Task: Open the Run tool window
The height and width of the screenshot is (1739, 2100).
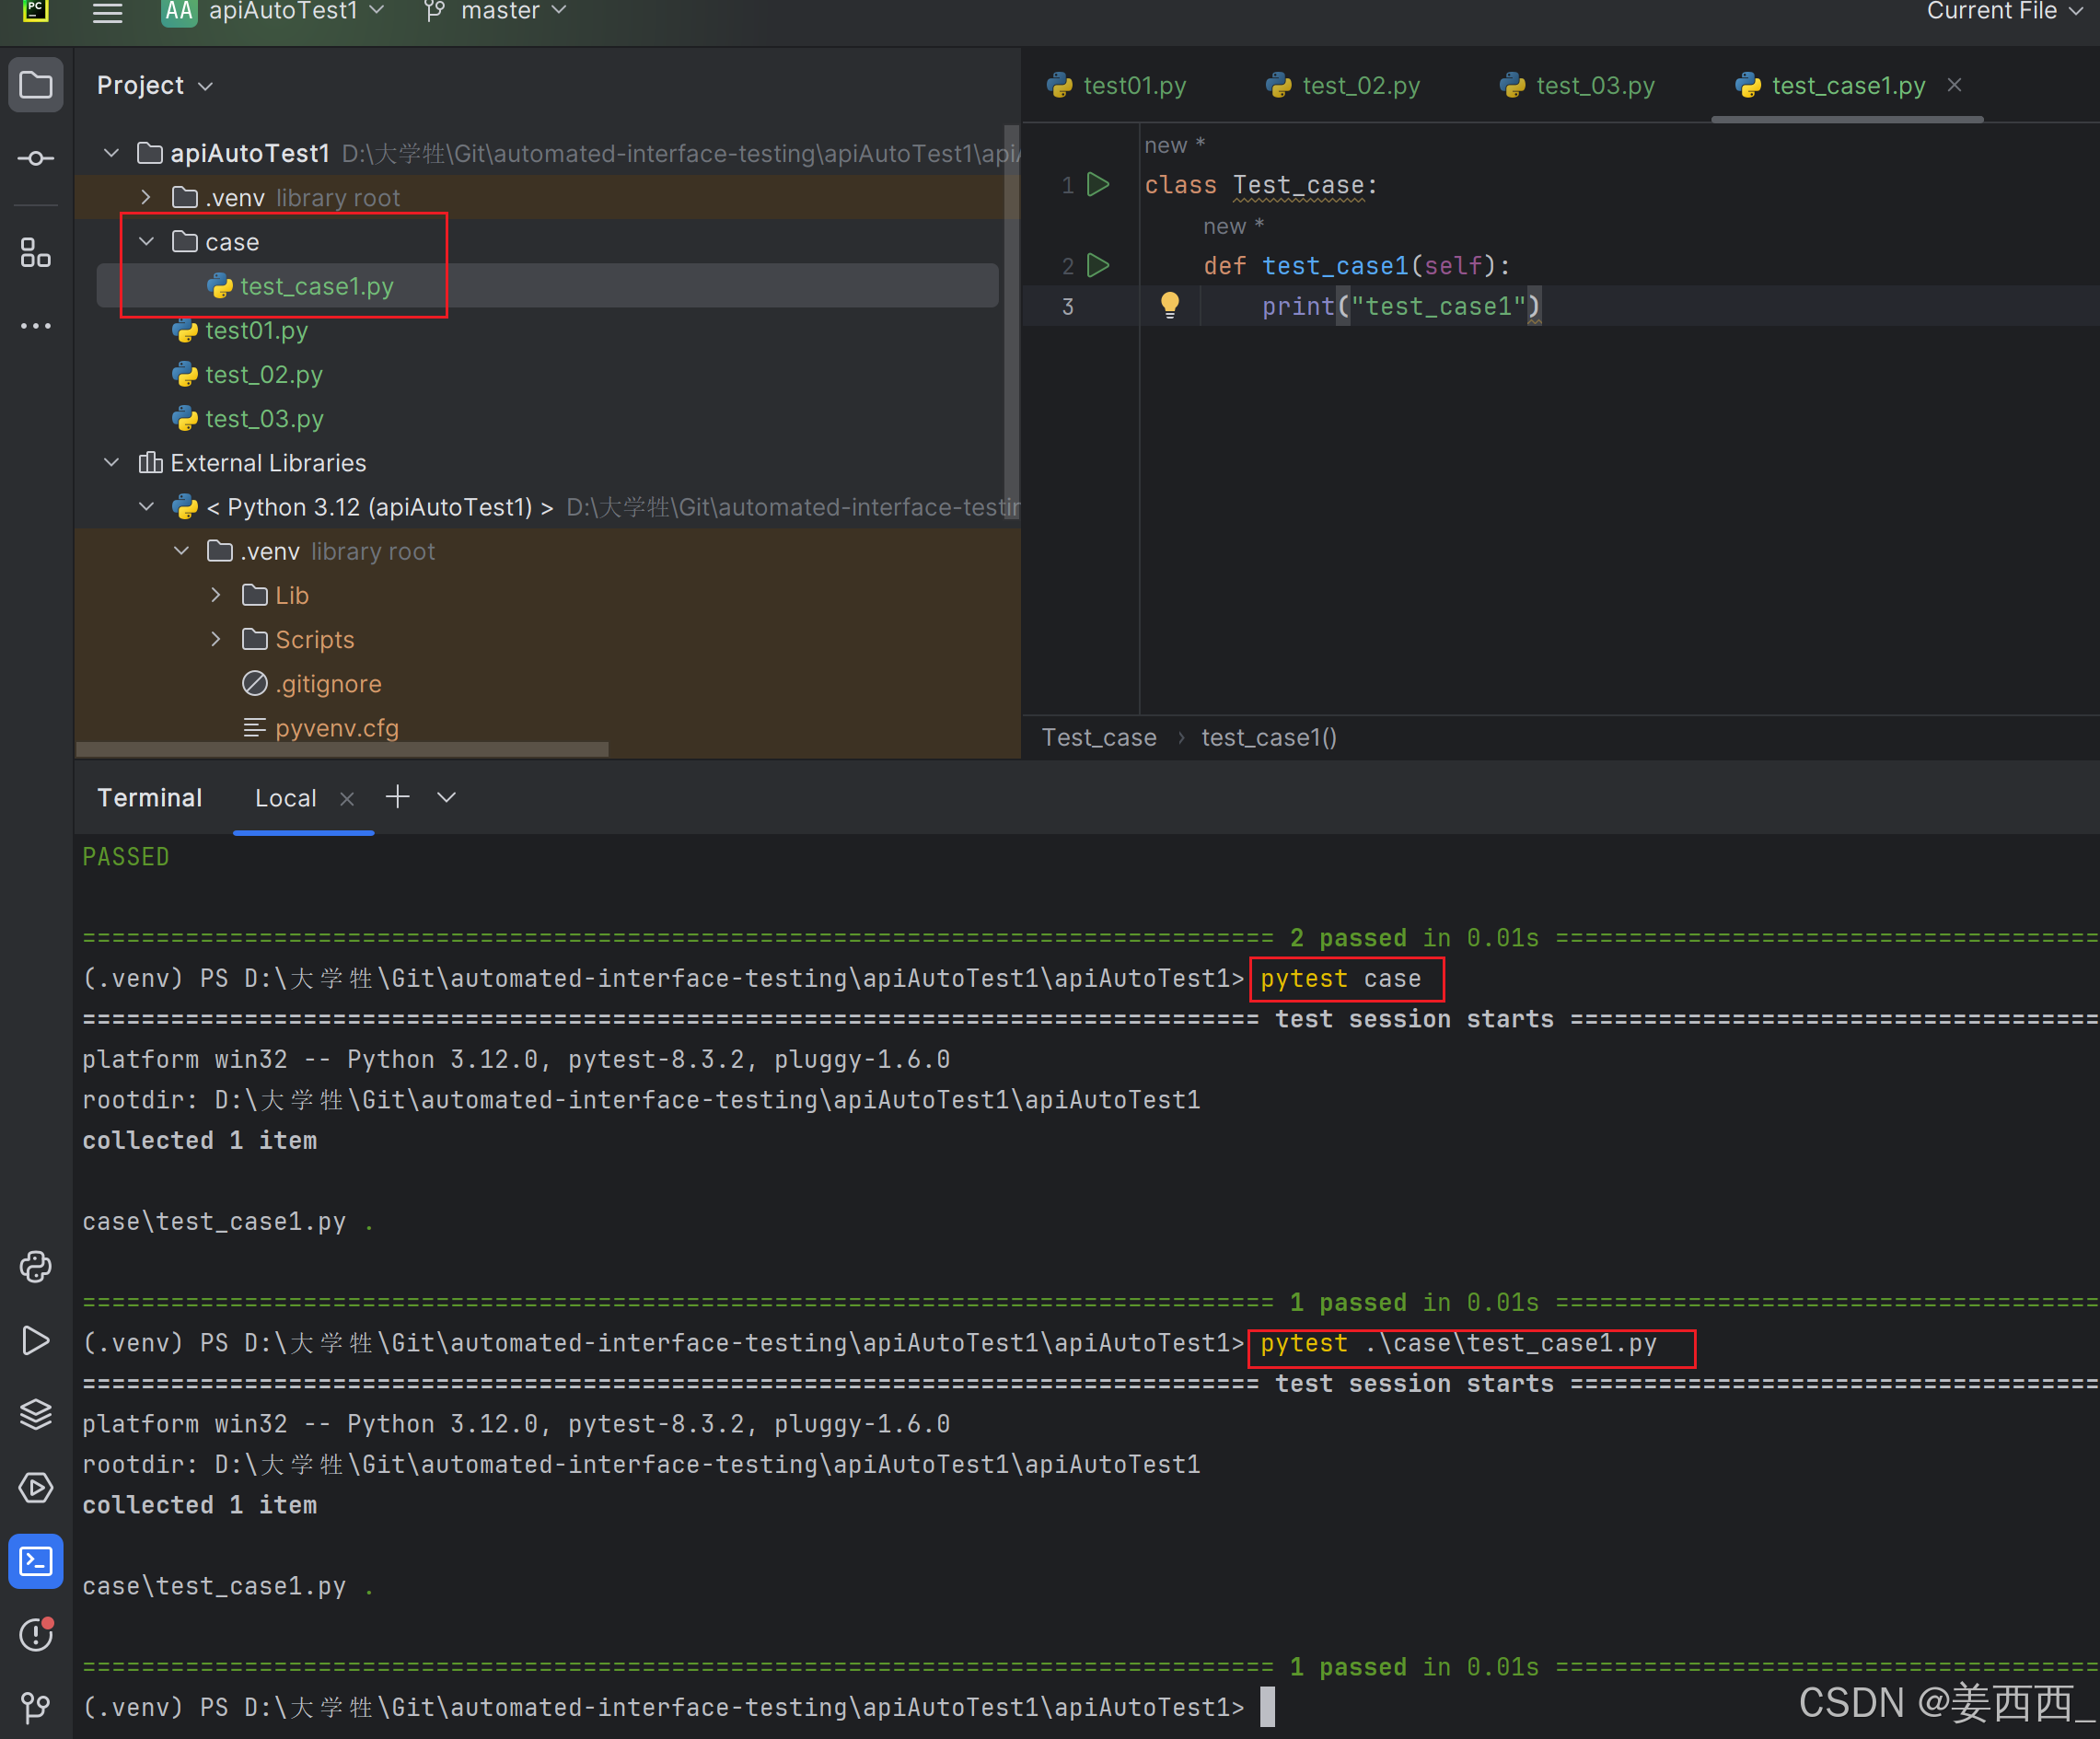Action: (36, 1340)
